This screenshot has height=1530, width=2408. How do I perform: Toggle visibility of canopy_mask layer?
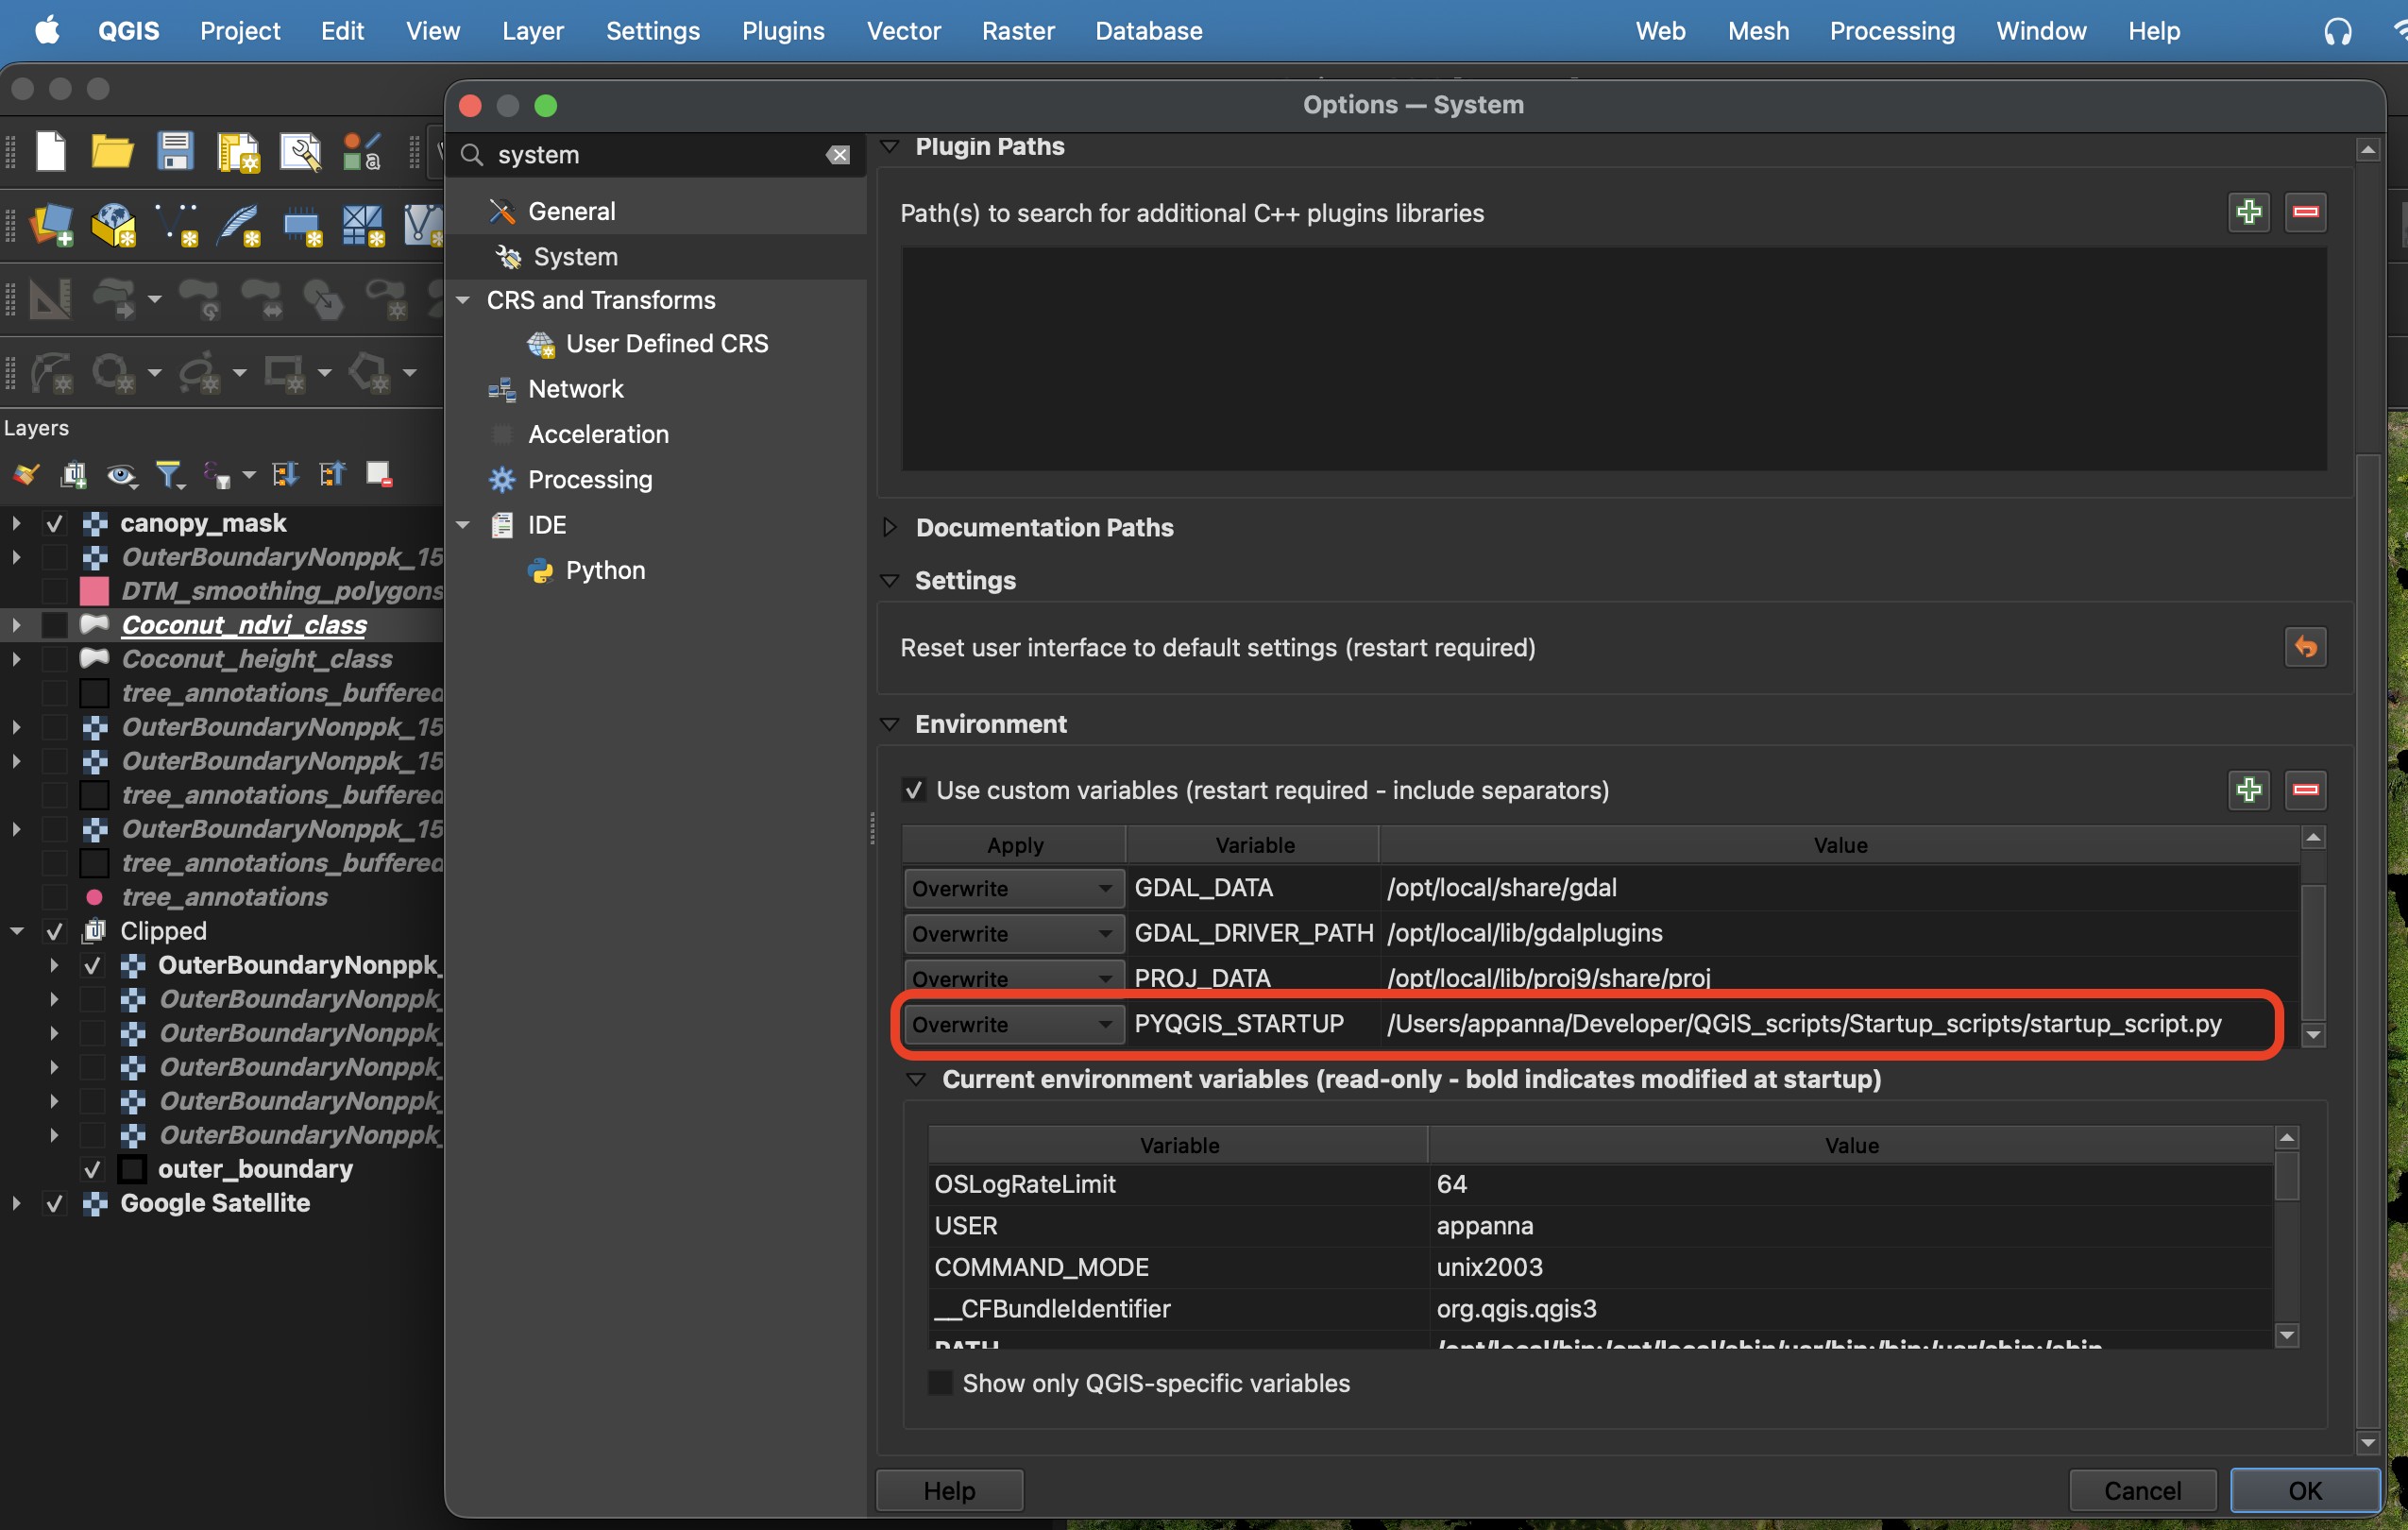click(54, 523)
